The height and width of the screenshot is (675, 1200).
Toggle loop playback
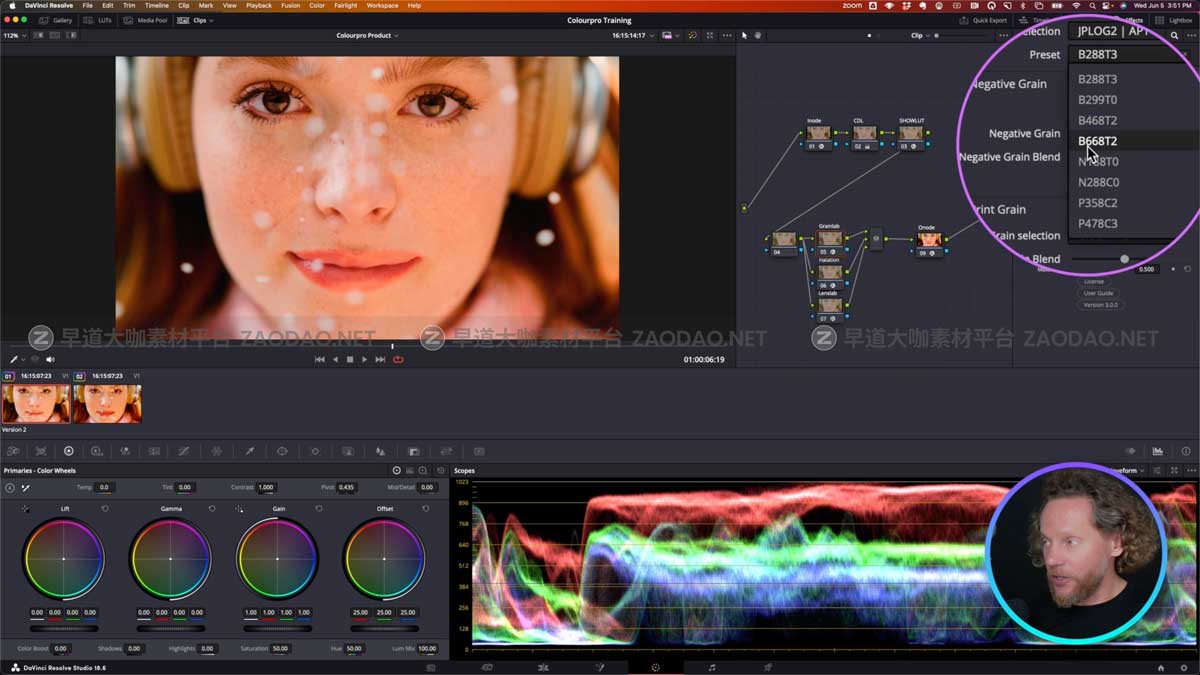[398, 359]
